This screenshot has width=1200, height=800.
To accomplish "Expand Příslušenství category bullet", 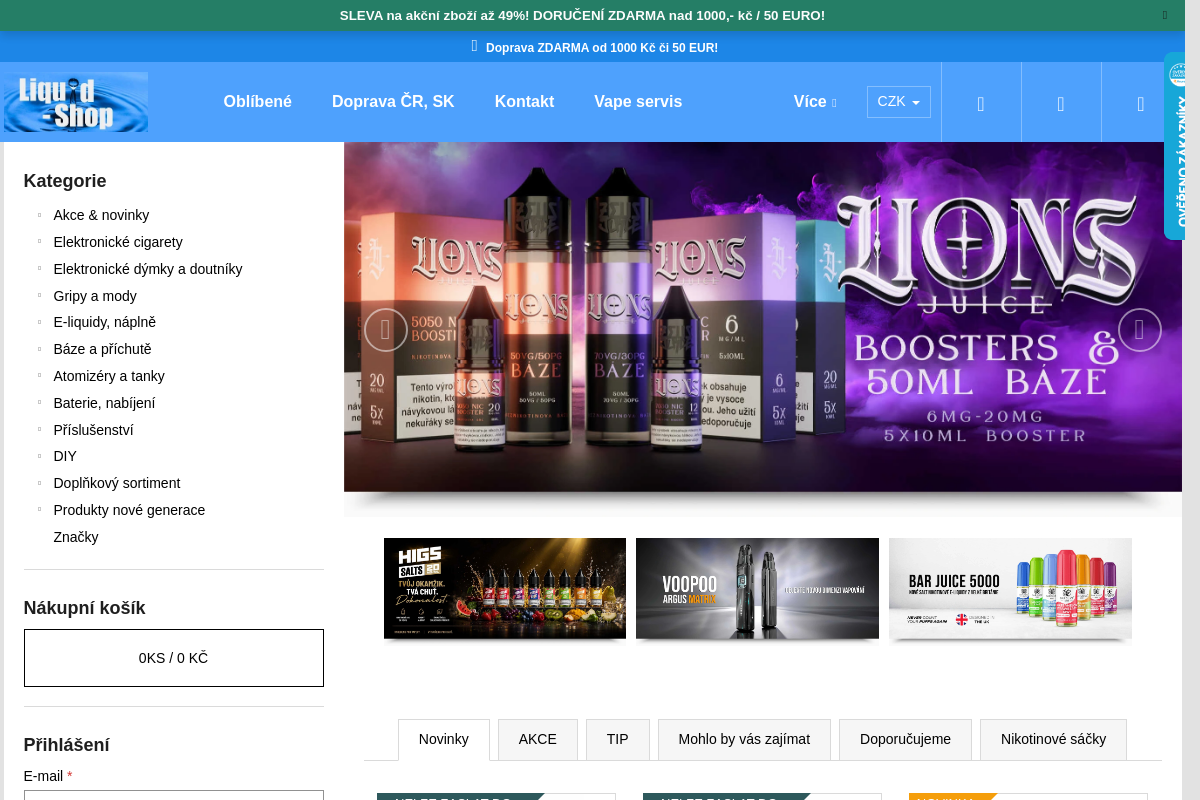I will pyautogui.click(x=39, y=430).
